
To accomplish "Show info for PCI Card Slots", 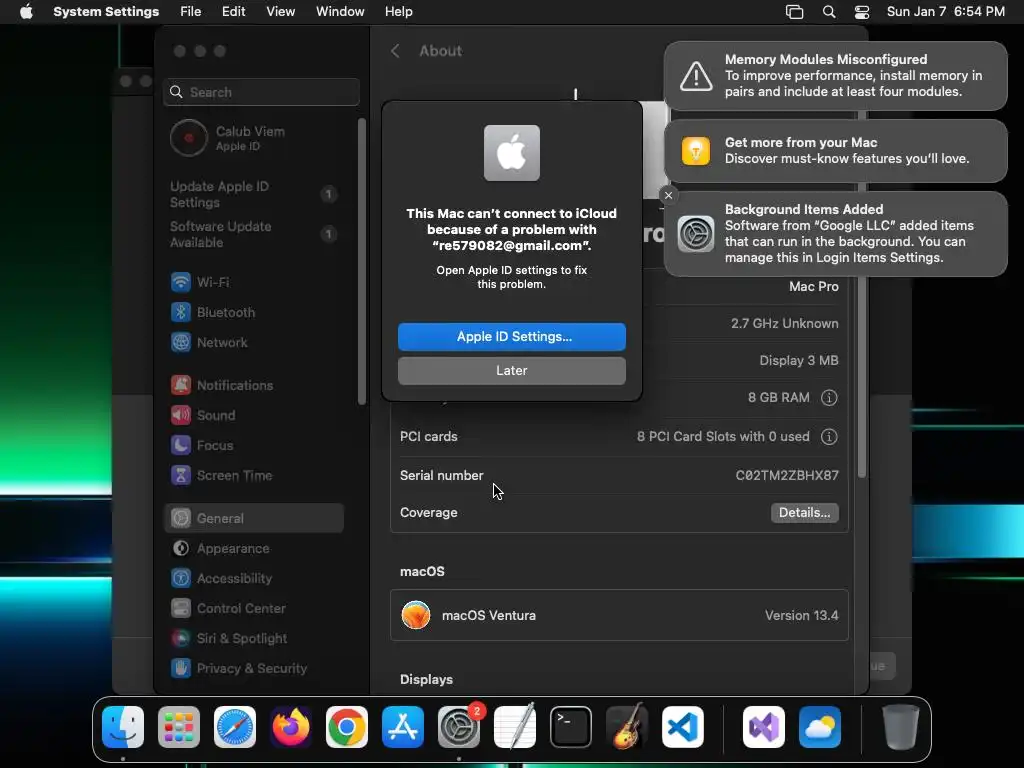I will pyautogui.click(x=829, y=437).
